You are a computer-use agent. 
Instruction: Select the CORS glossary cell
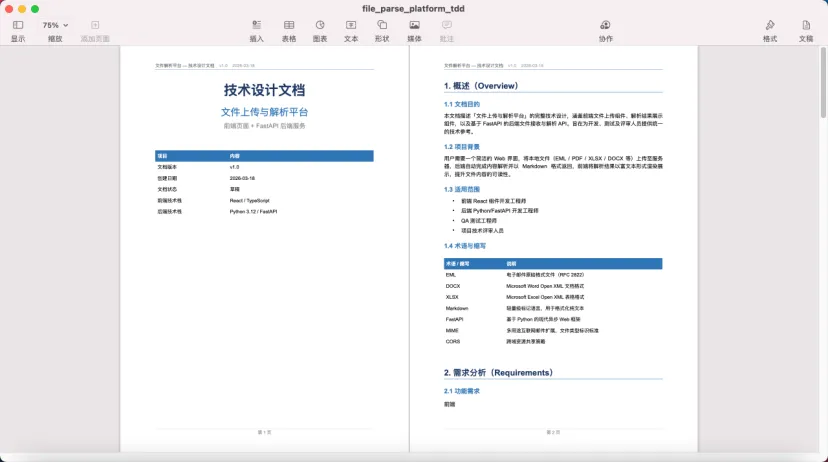coord(453,342)
